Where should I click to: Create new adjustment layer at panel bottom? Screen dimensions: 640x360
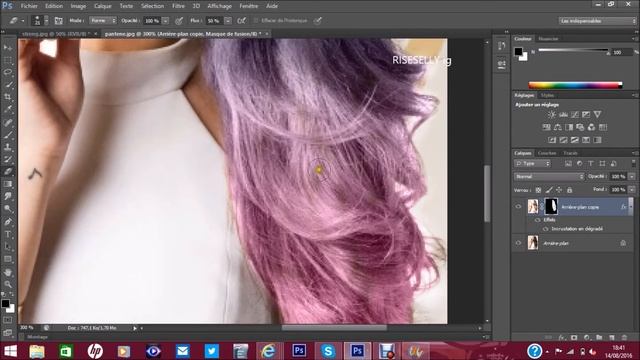coord(587,338)
